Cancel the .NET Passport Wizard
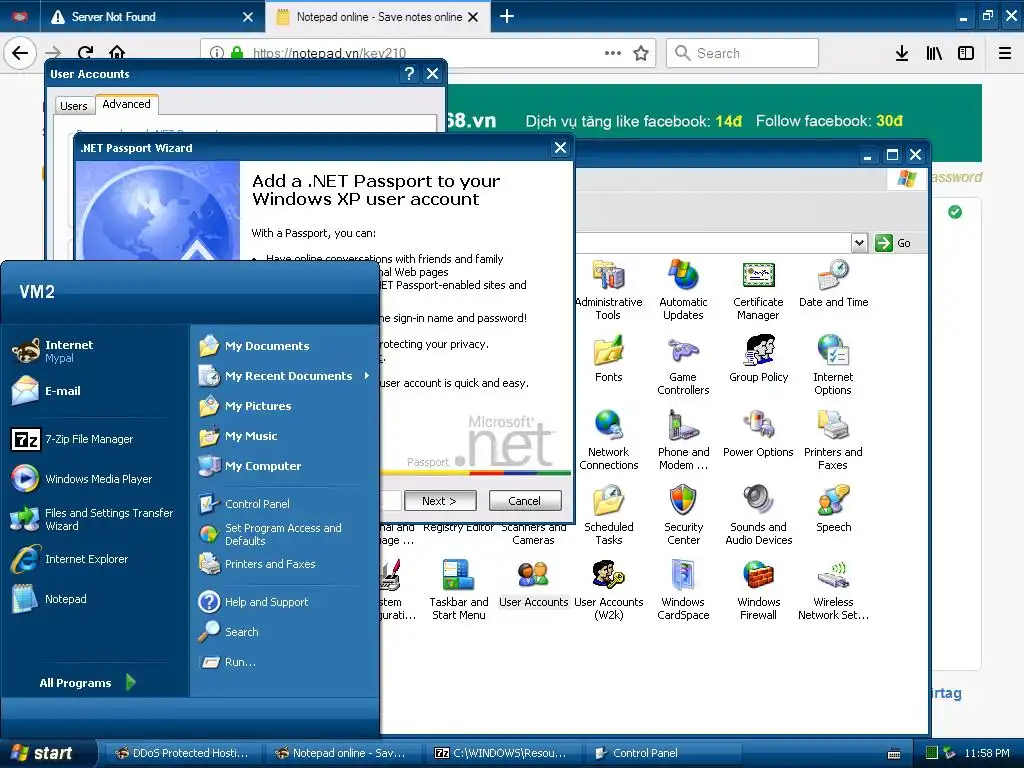Image resolution: width=1024 pixels, height=768 pixels. click(524, 501)
